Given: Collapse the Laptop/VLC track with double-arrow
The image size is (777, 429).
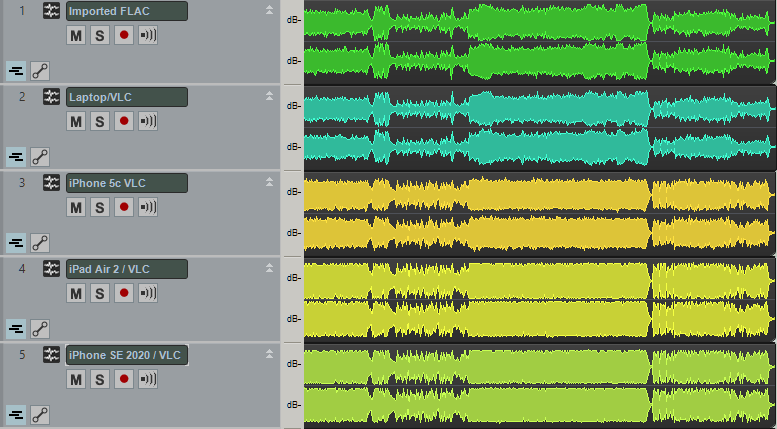Looking at the screenshot, I should [269, 96].
